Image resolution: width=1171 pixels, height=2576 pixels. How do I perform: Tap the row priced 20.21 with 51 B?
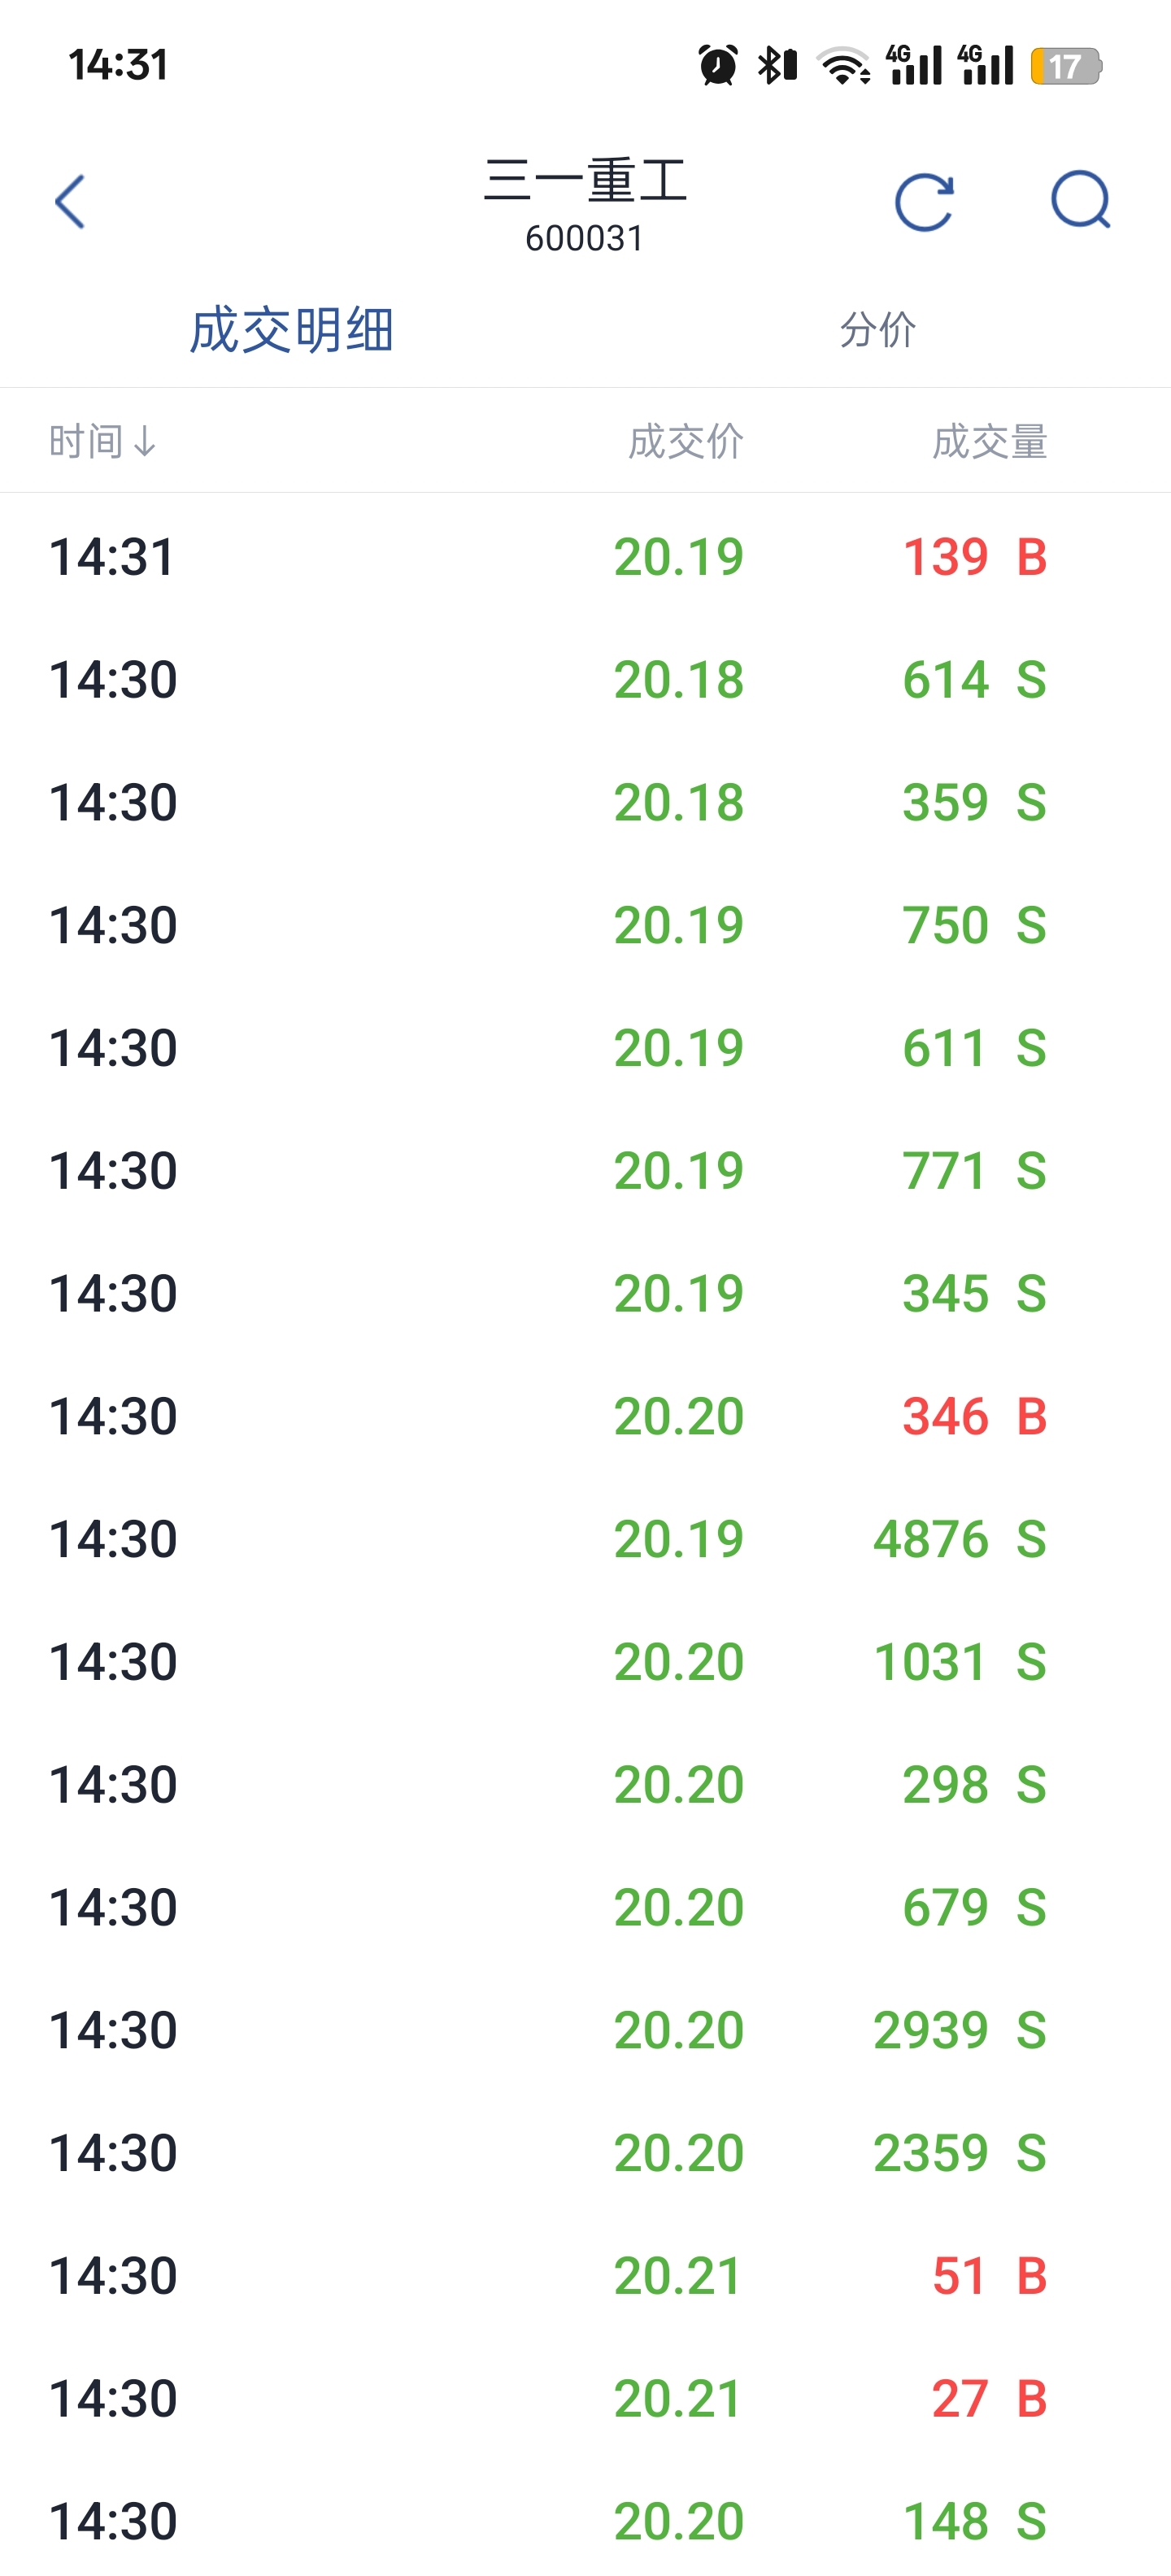[x=585, y=2276]
